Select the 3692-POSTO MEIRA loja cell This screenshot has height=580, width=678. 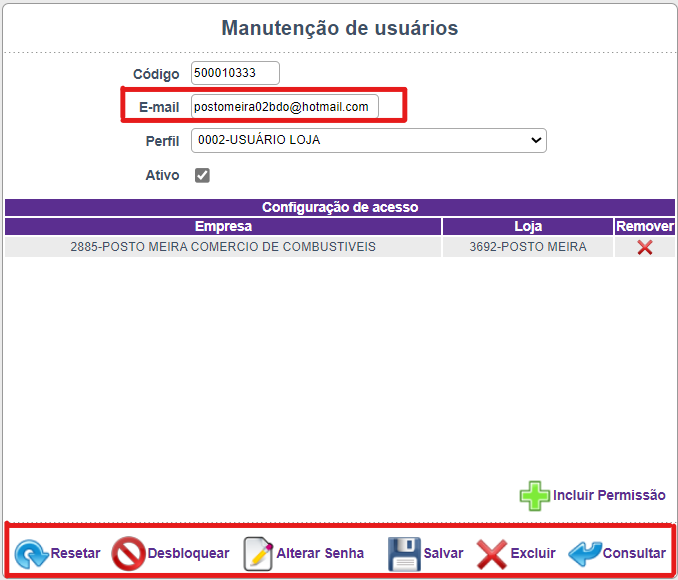point(528,247)
